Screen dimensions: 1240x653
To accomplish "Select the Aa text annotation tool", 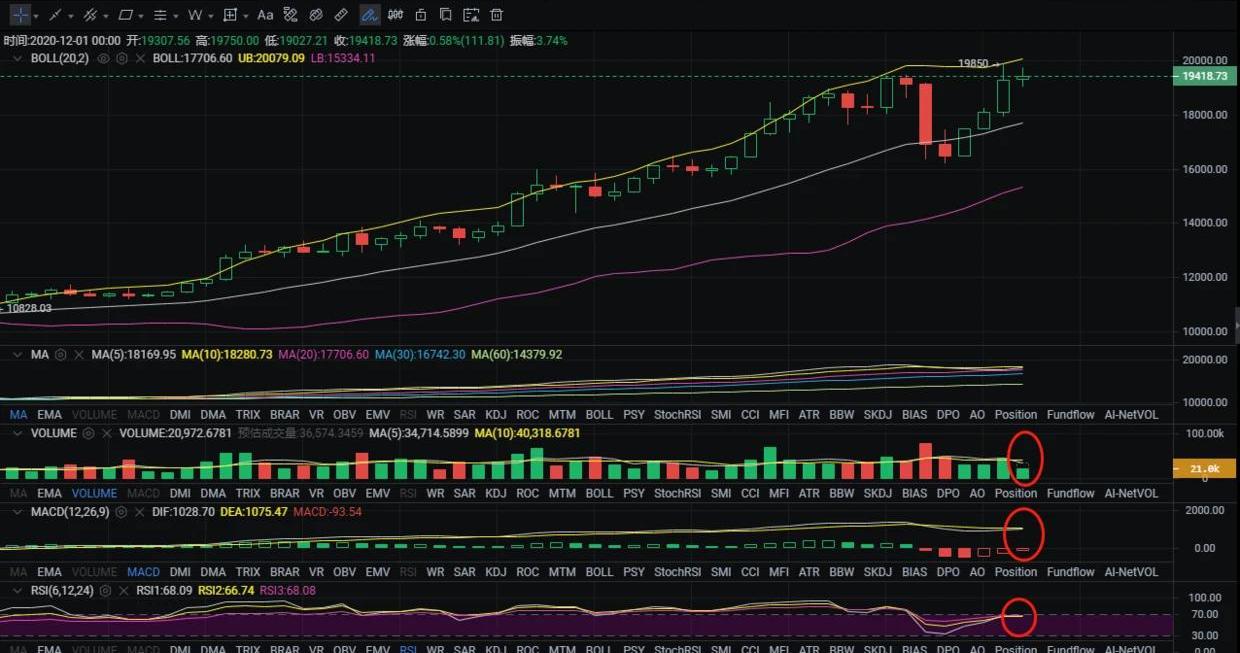I will (x=265, y=15).
